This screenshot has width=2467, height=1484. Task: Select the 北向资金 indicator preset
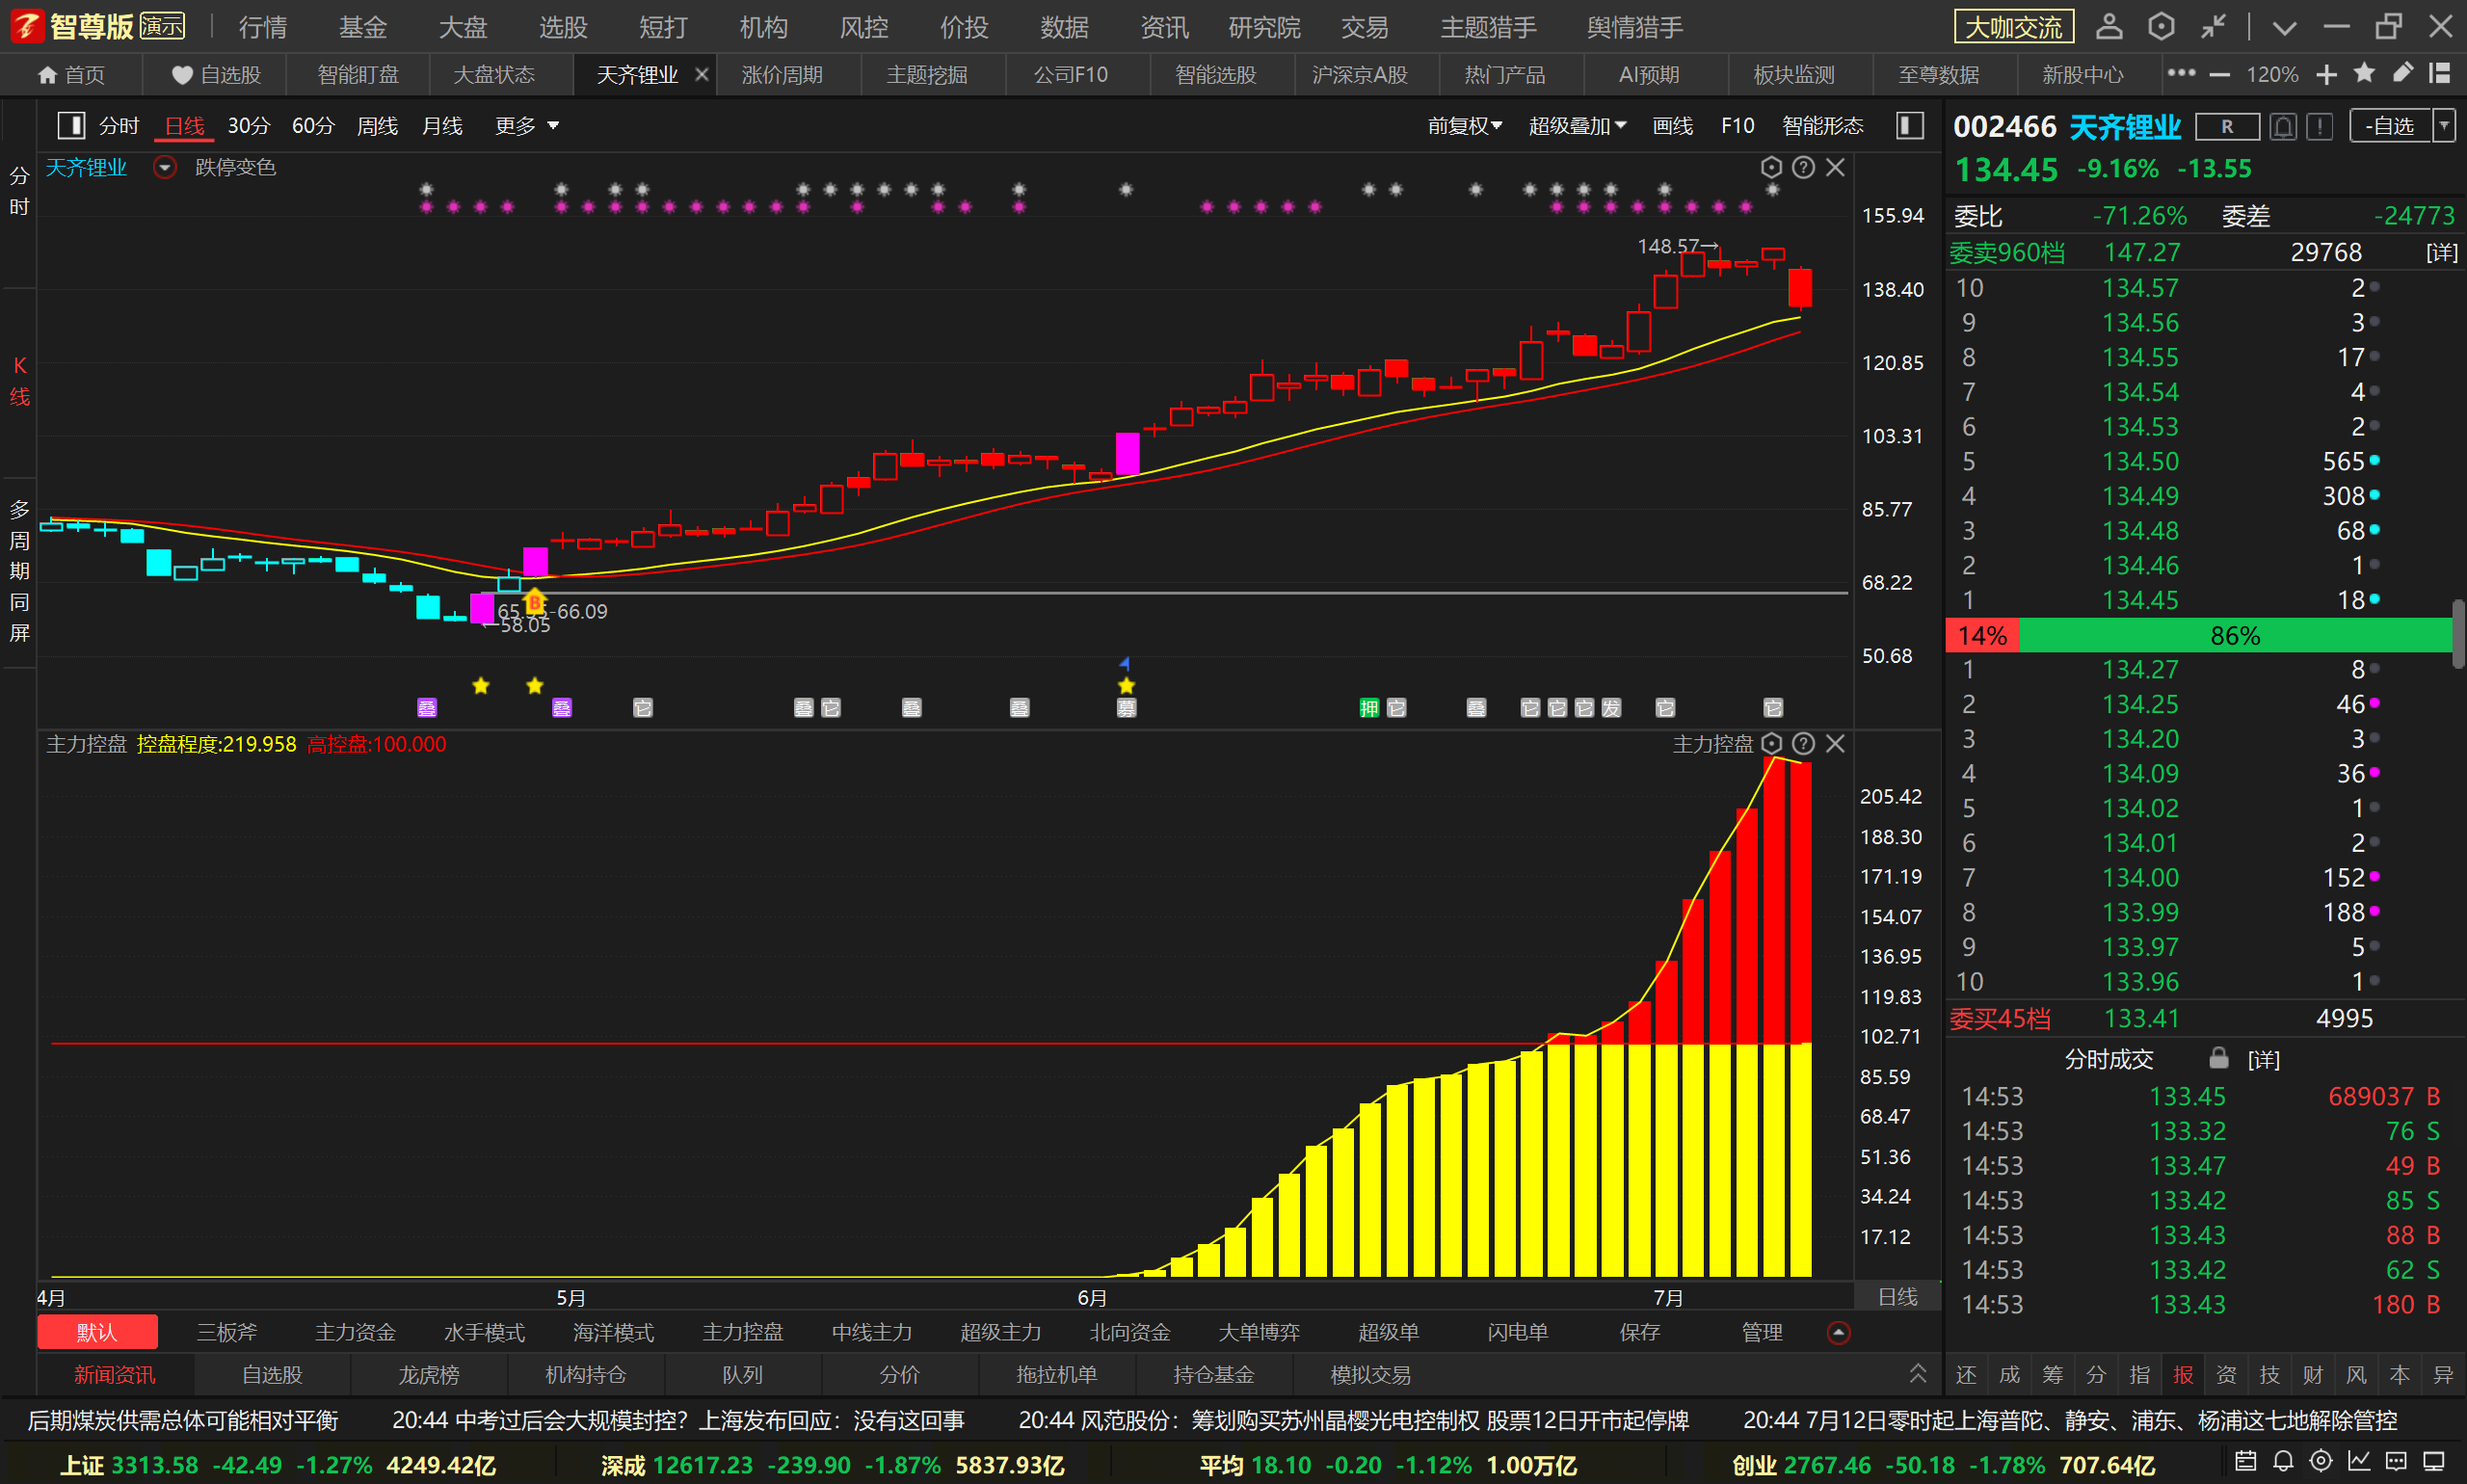(x=1130, y=1332)
